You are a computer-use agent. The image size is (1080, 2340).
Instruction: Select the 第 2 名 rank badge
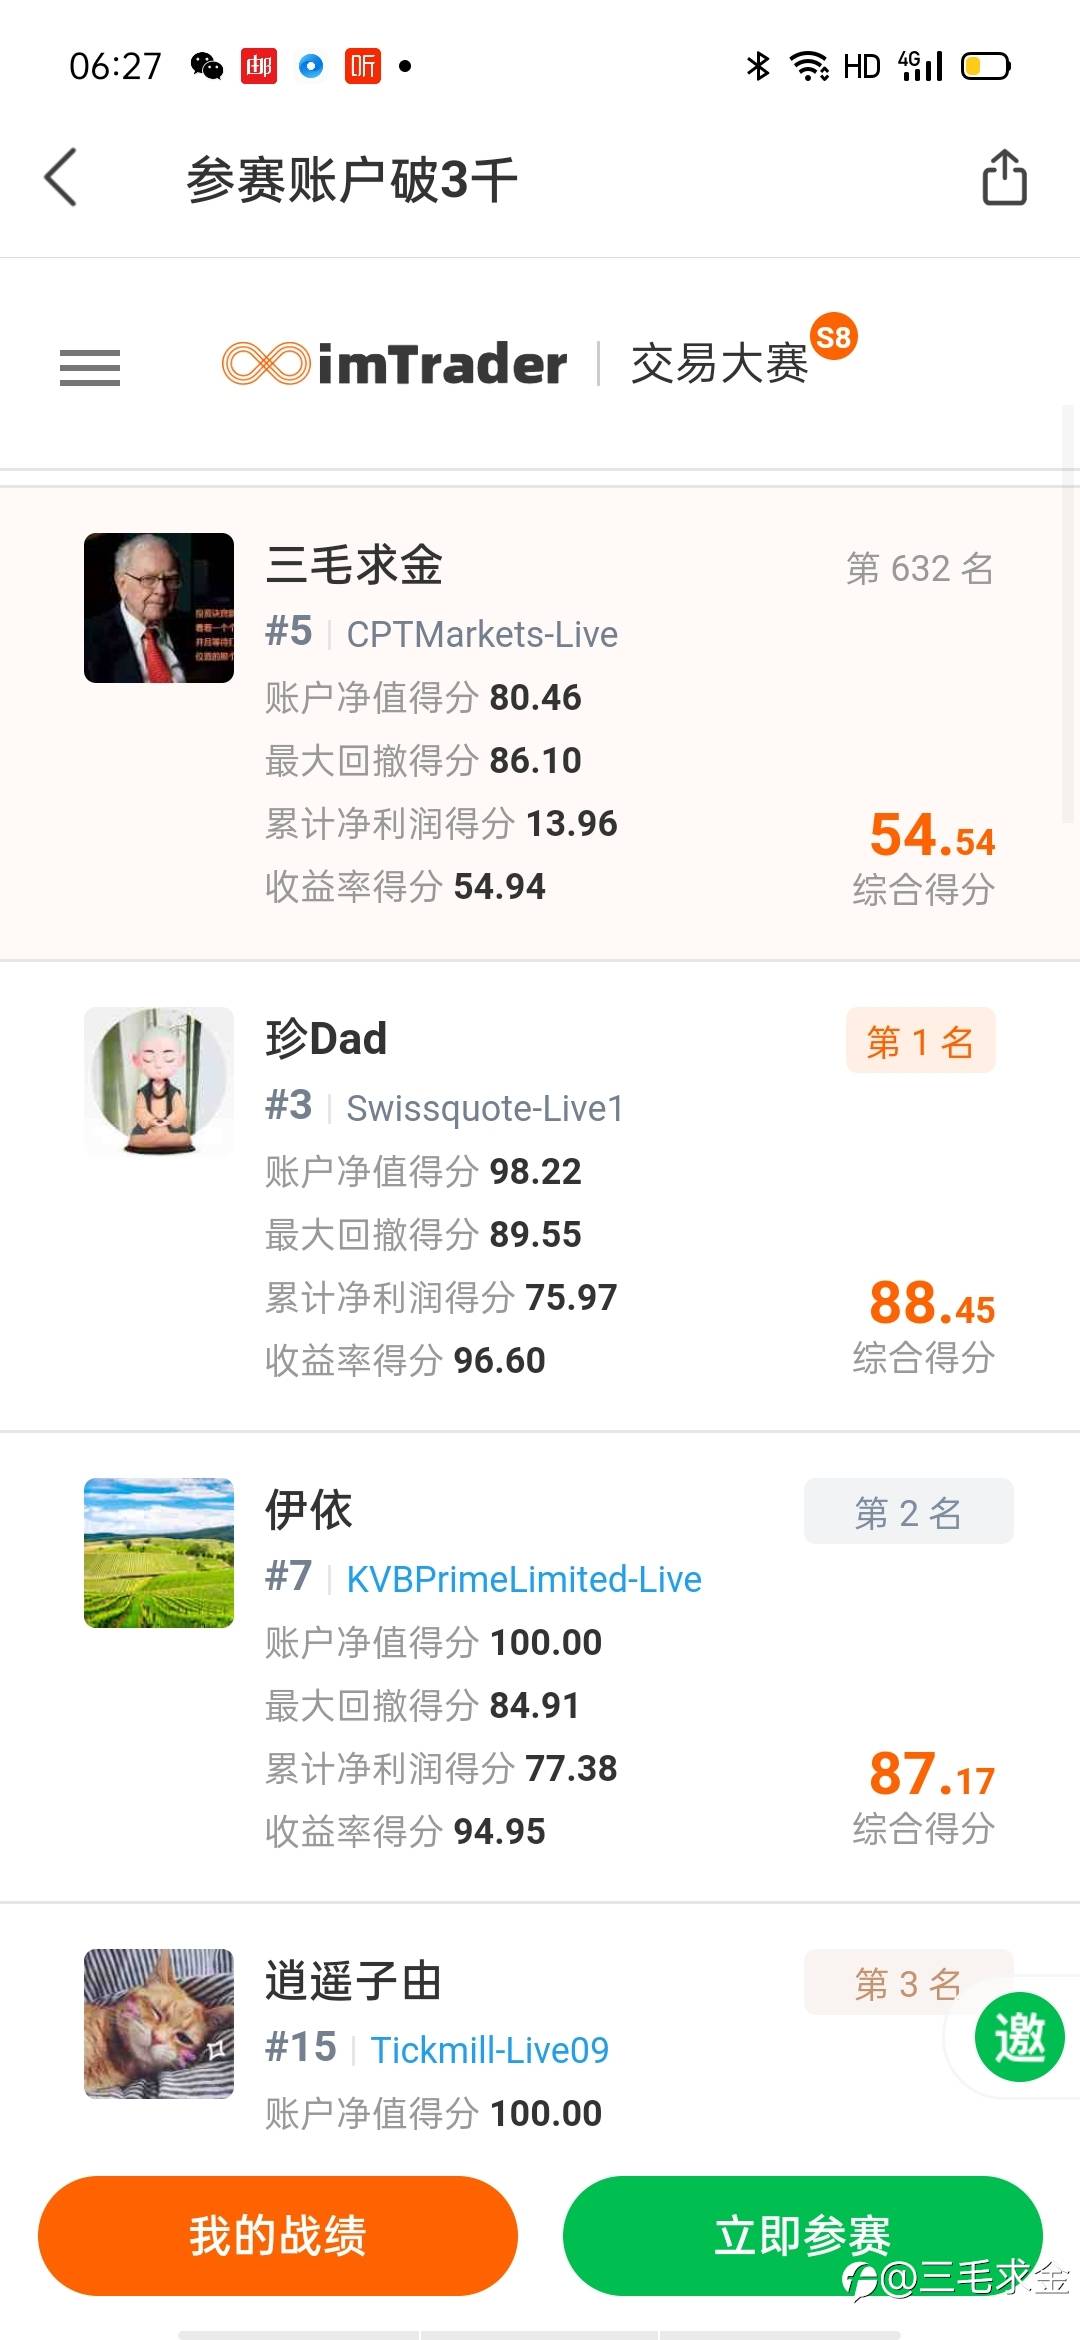coord(908,1512)
